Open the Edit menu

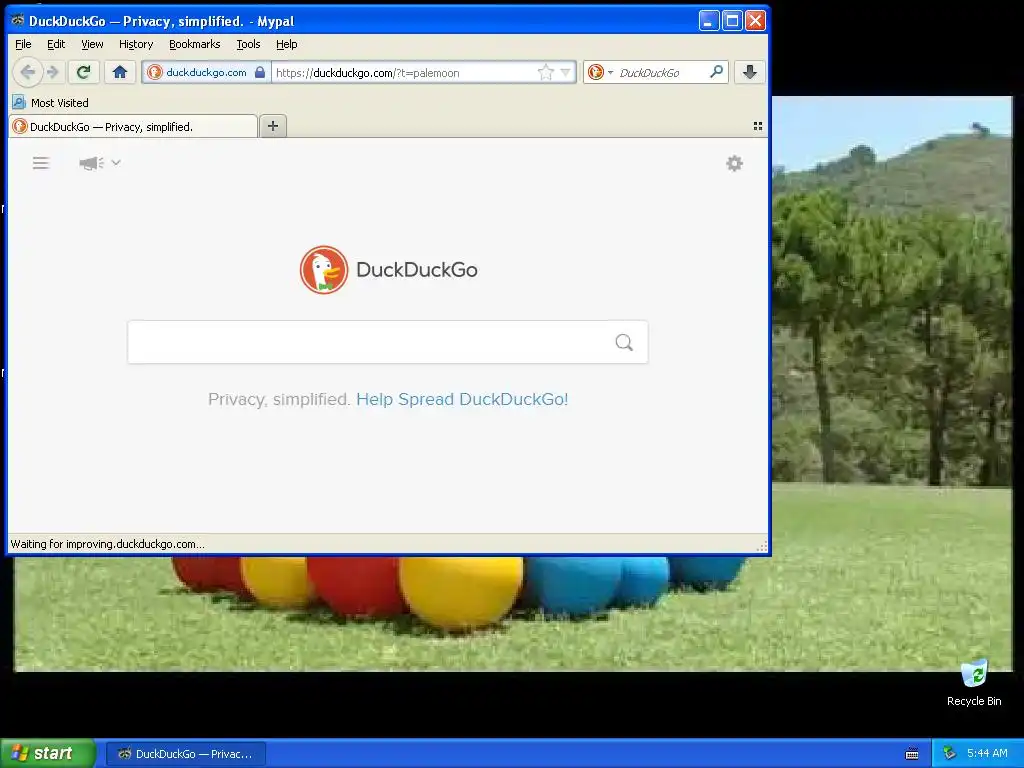pyautogui.click(x=56, y=44)
